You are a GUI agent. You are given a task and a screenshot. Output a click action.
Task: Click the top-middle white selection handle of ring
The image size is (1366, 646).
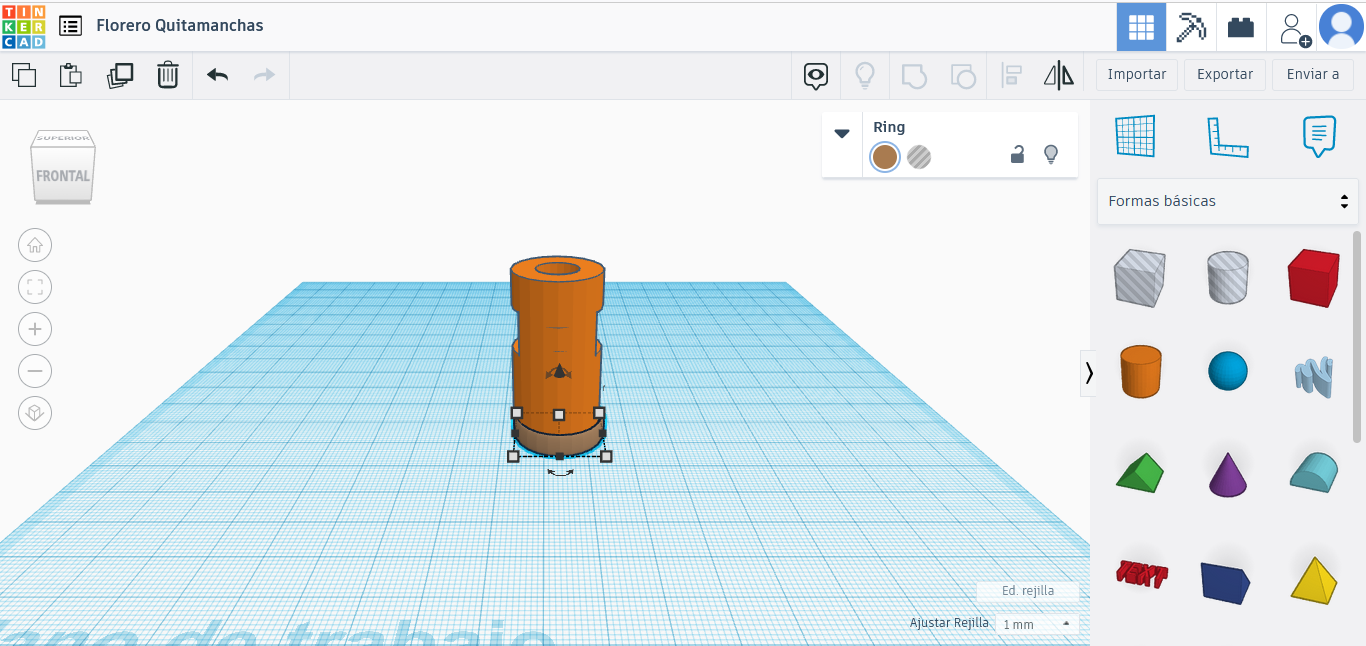click(x=559, y=414)
